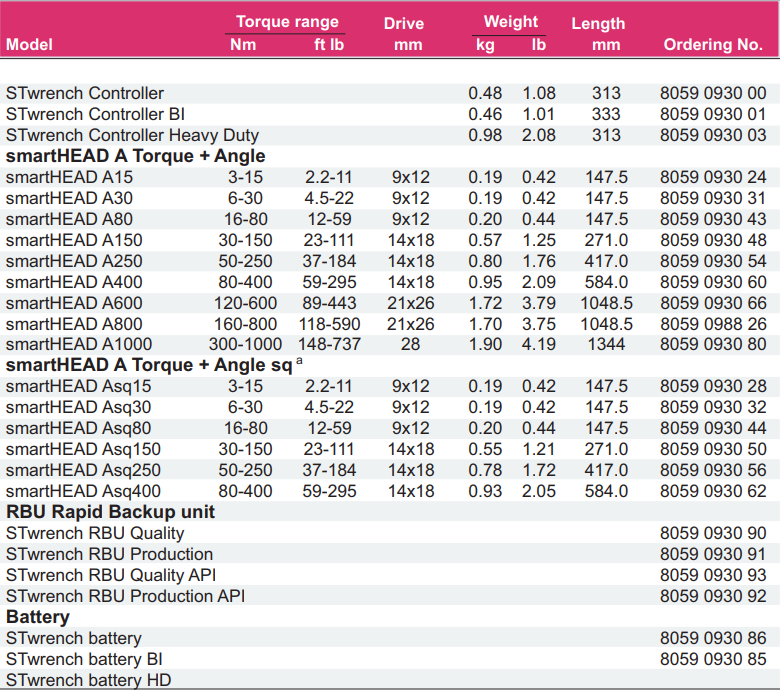Click ordering number 8059 0930 86

tap(713, 638)
